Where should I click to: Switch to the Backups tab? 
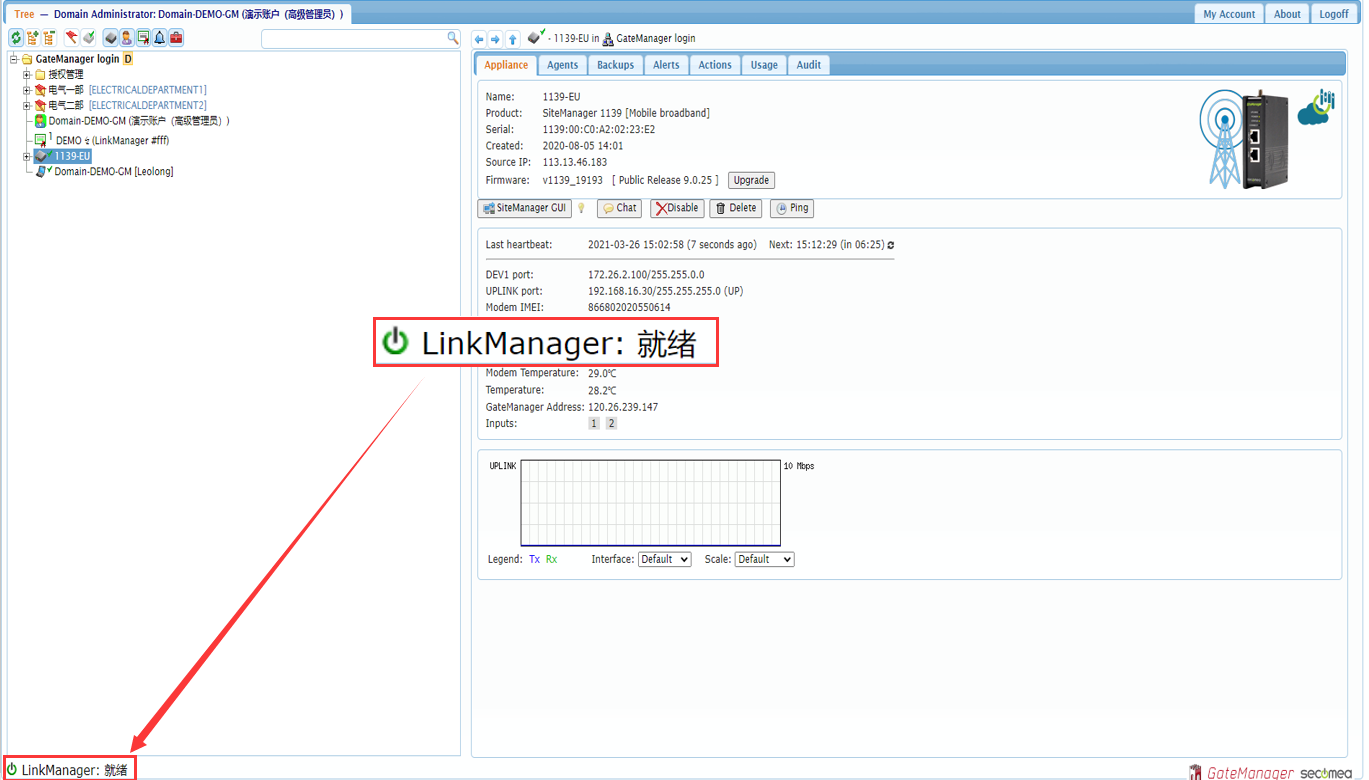click(x=615, y=65)
